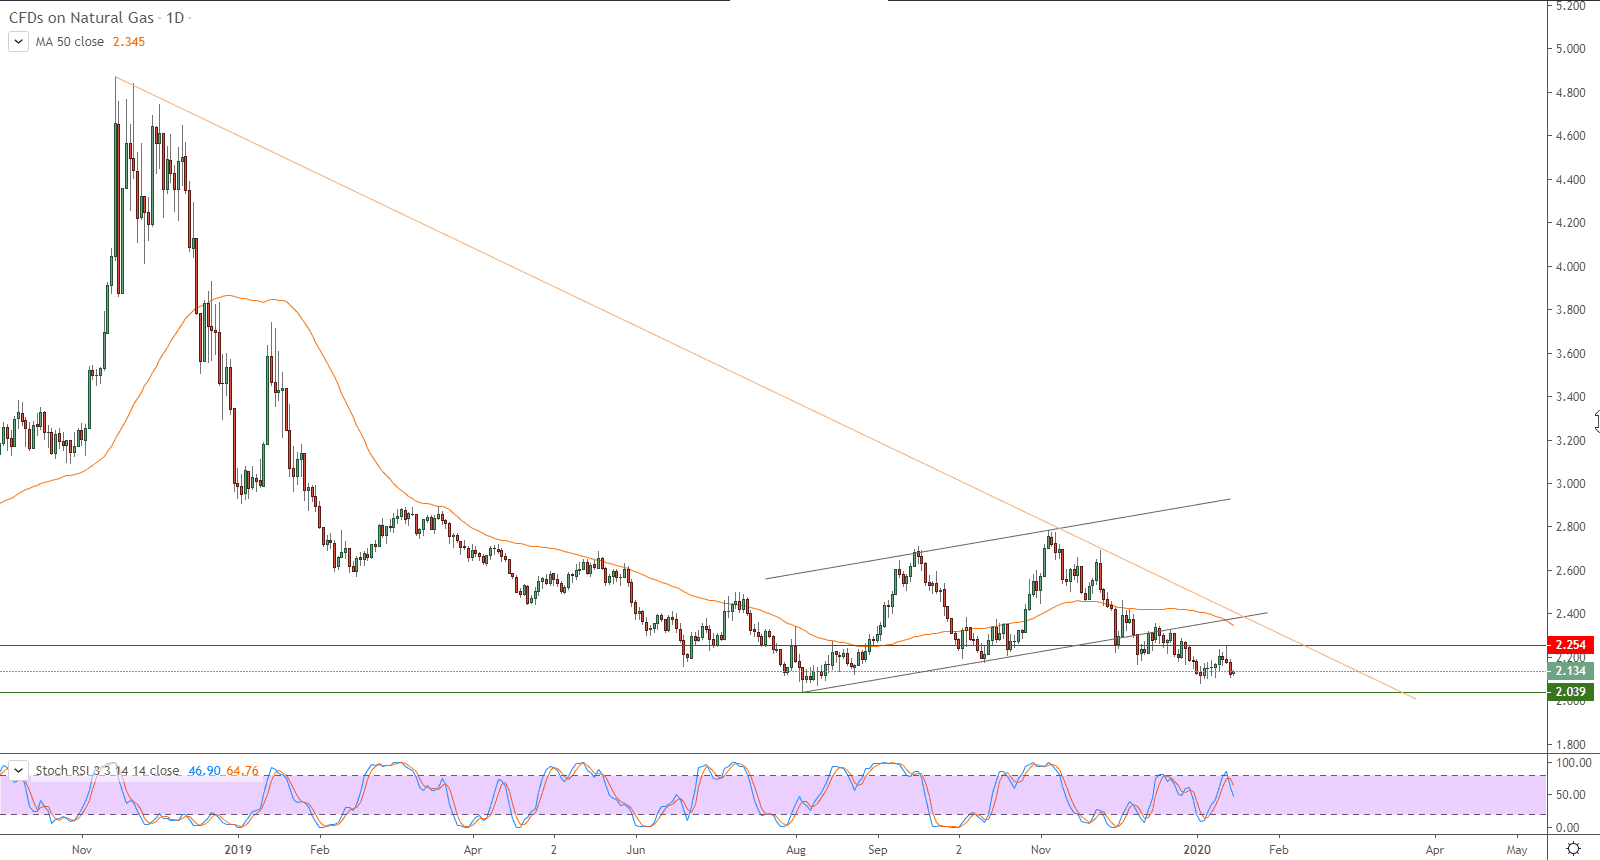Click price axis value 2.800

point(1570,527)
